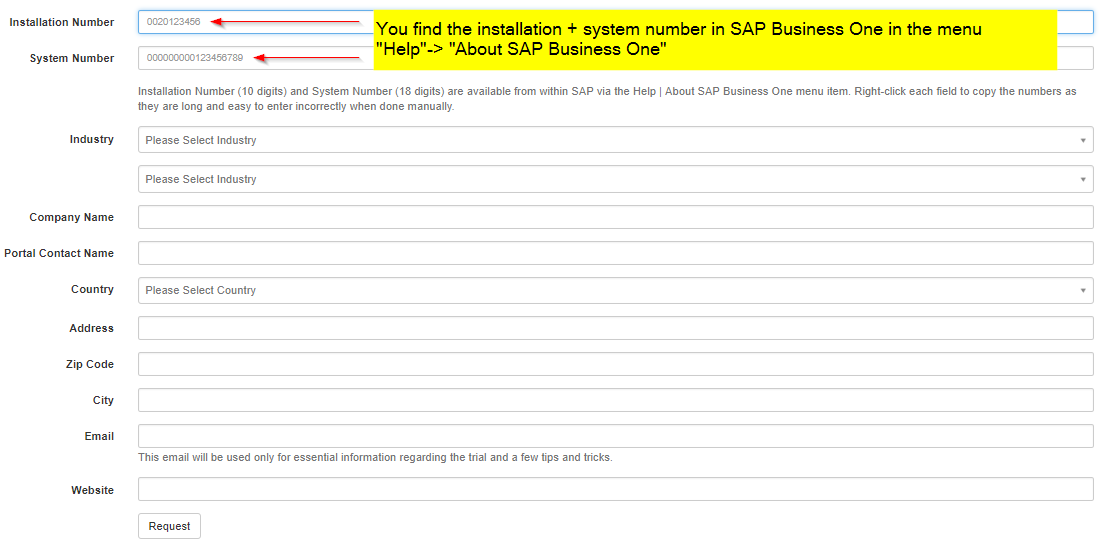Click the Address input field

615,328
